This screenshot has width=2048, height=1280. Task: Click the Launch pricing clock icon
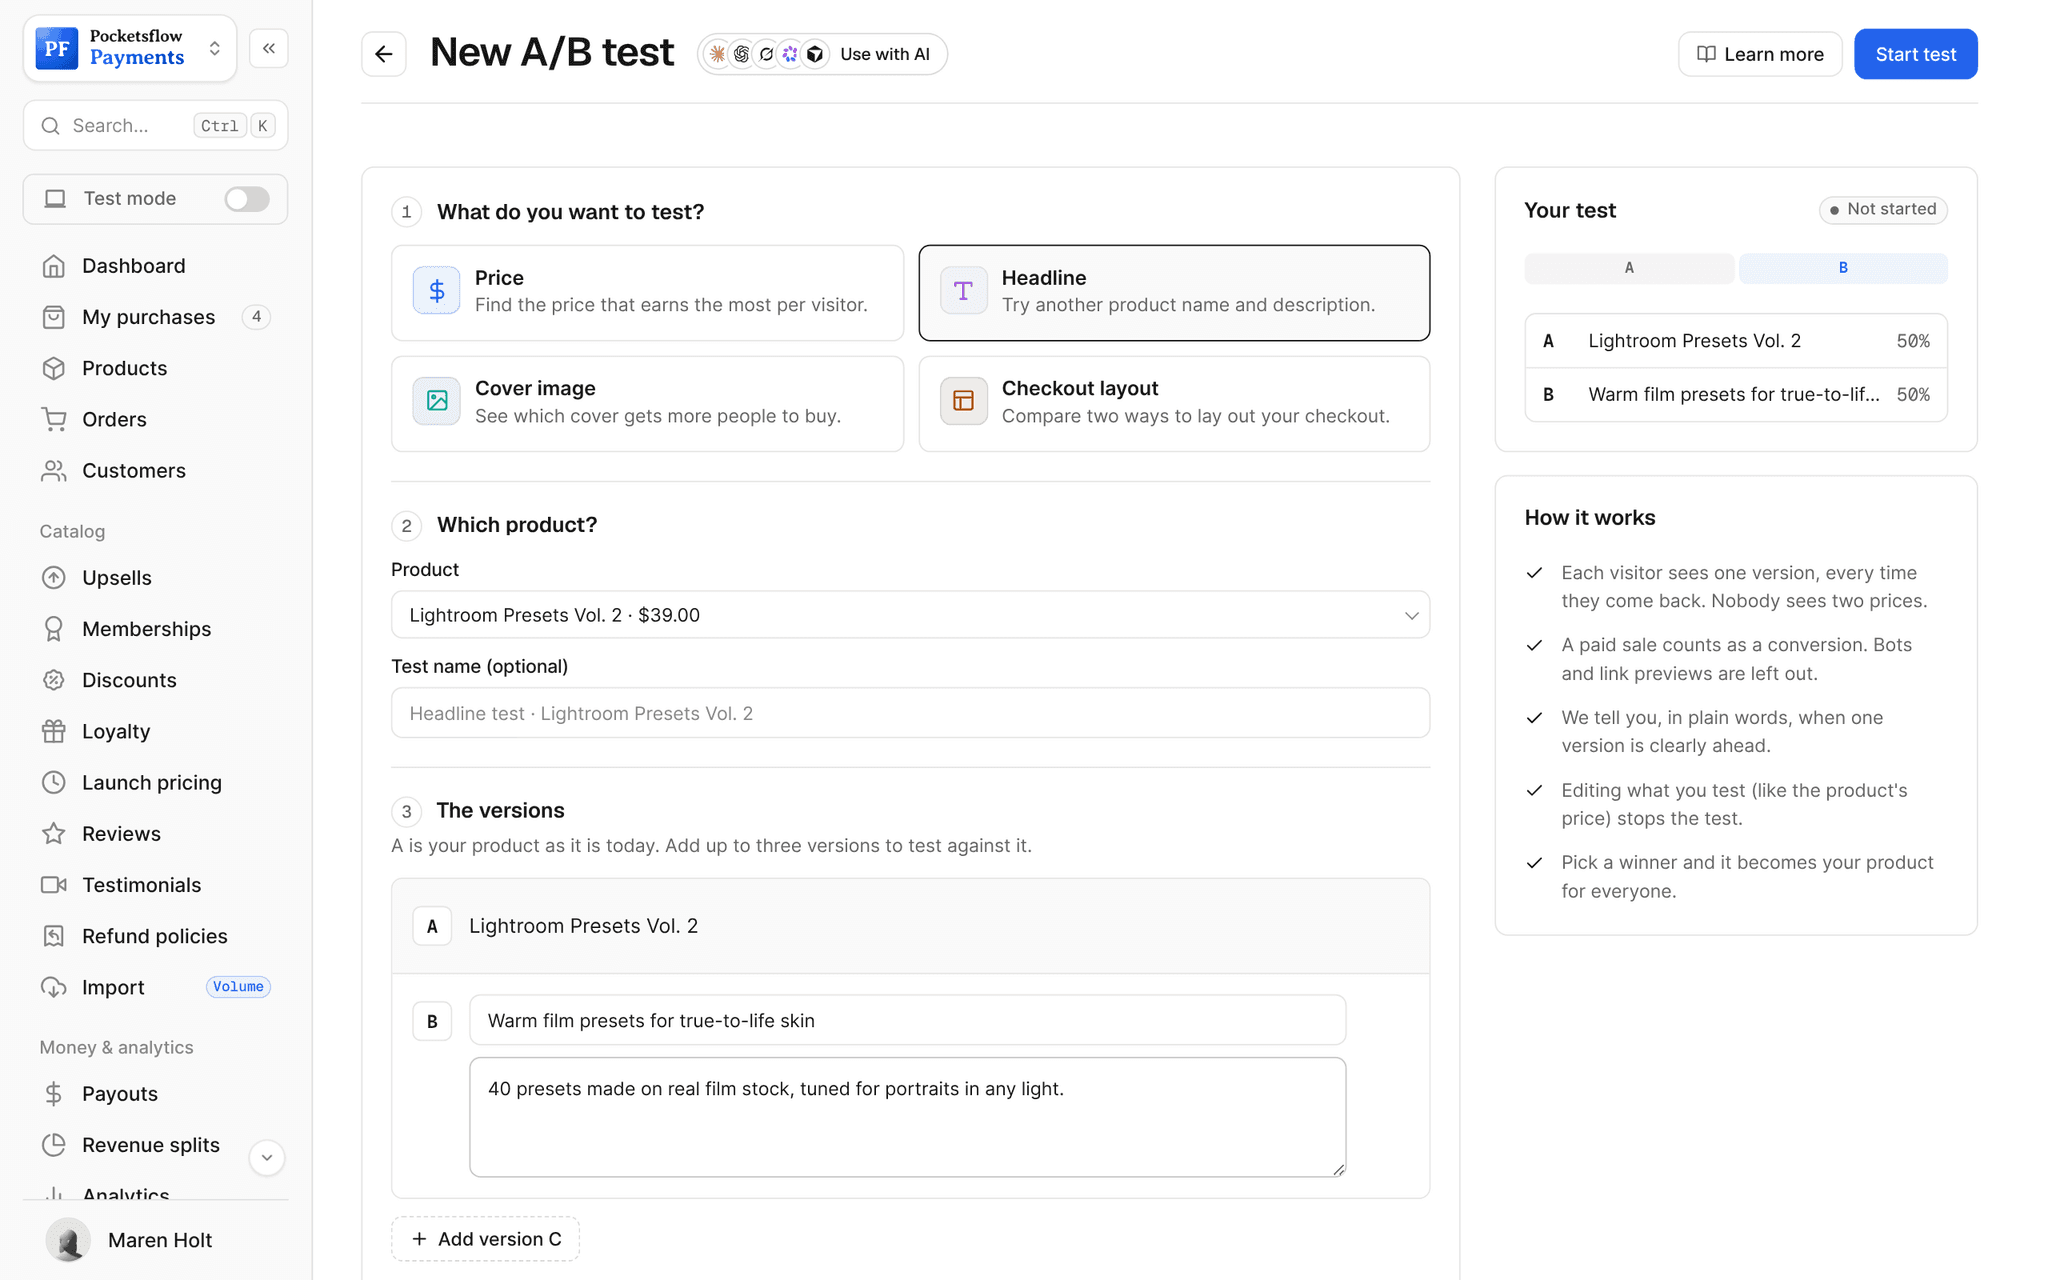pos(54,782)
